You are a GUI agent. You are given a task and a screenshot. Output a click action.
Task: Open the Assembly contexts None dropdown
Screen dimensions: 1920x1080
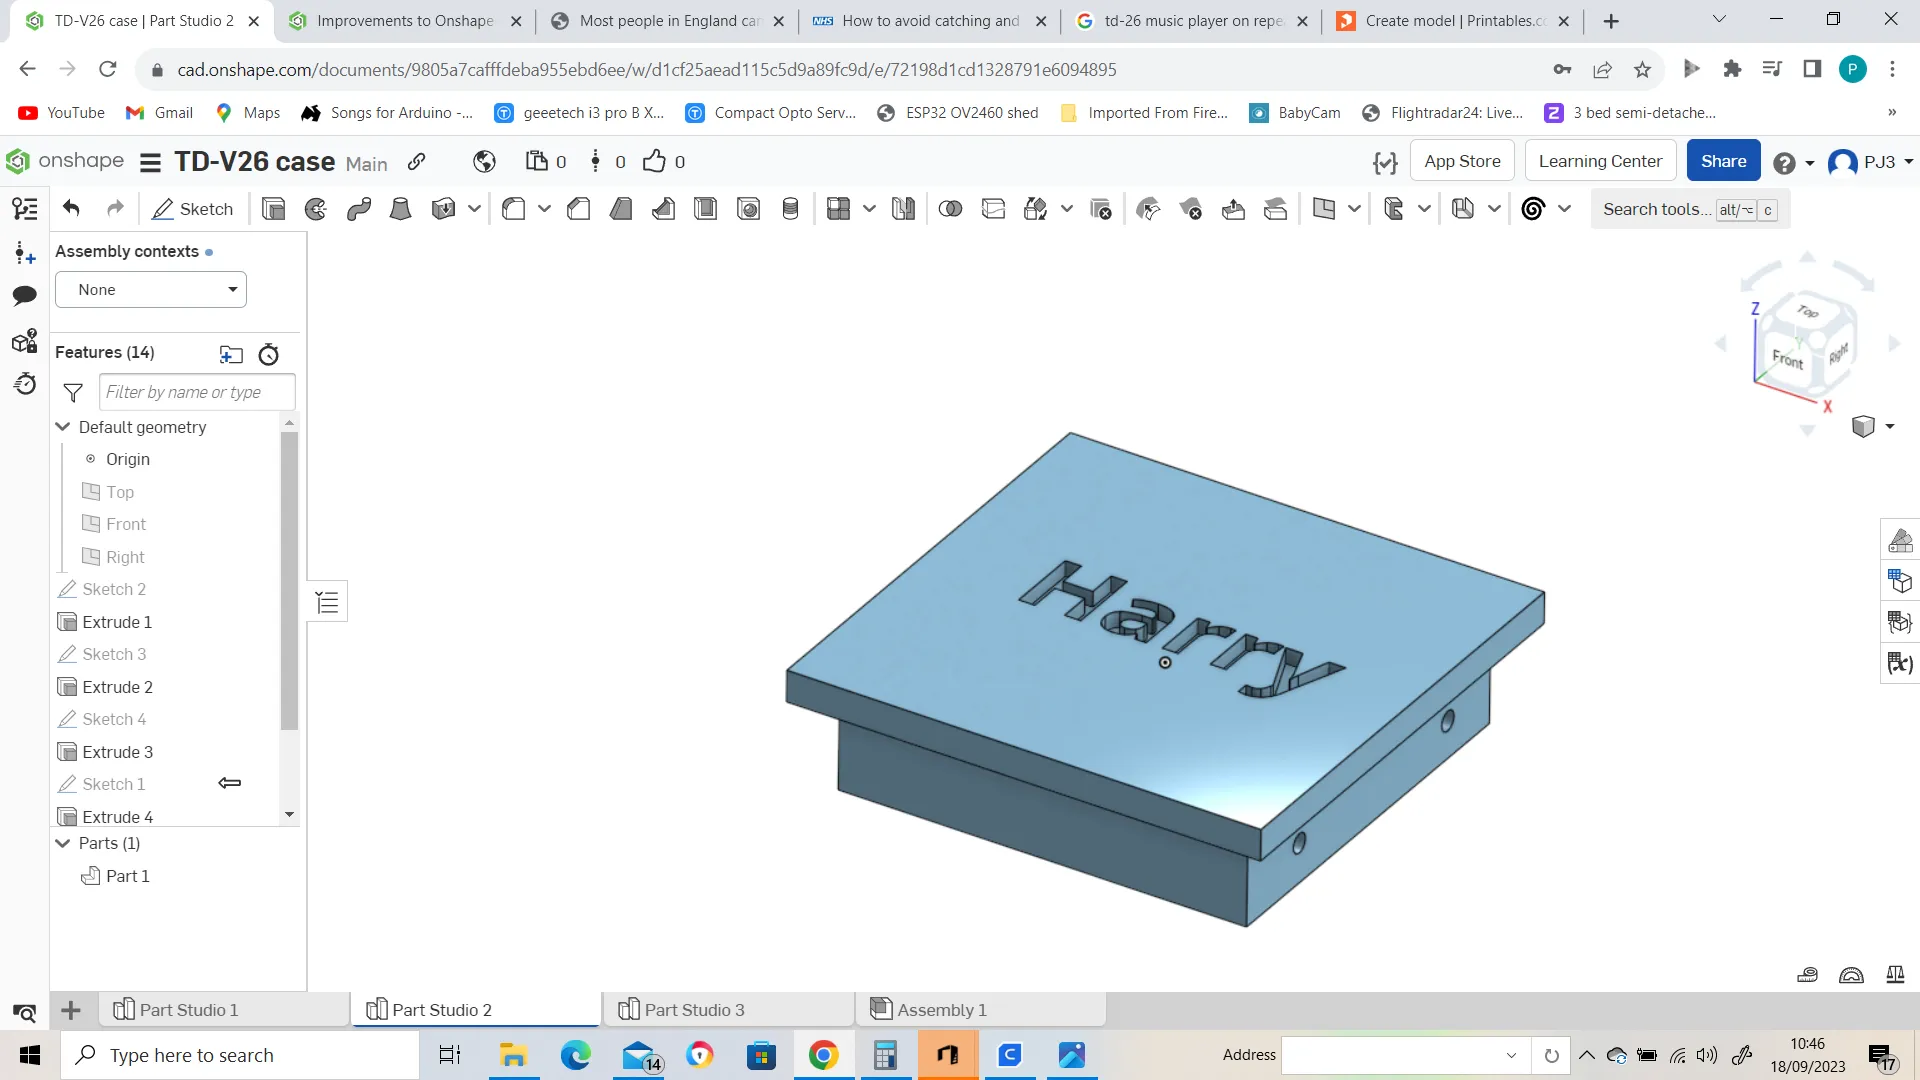click(x=151, y=290)
